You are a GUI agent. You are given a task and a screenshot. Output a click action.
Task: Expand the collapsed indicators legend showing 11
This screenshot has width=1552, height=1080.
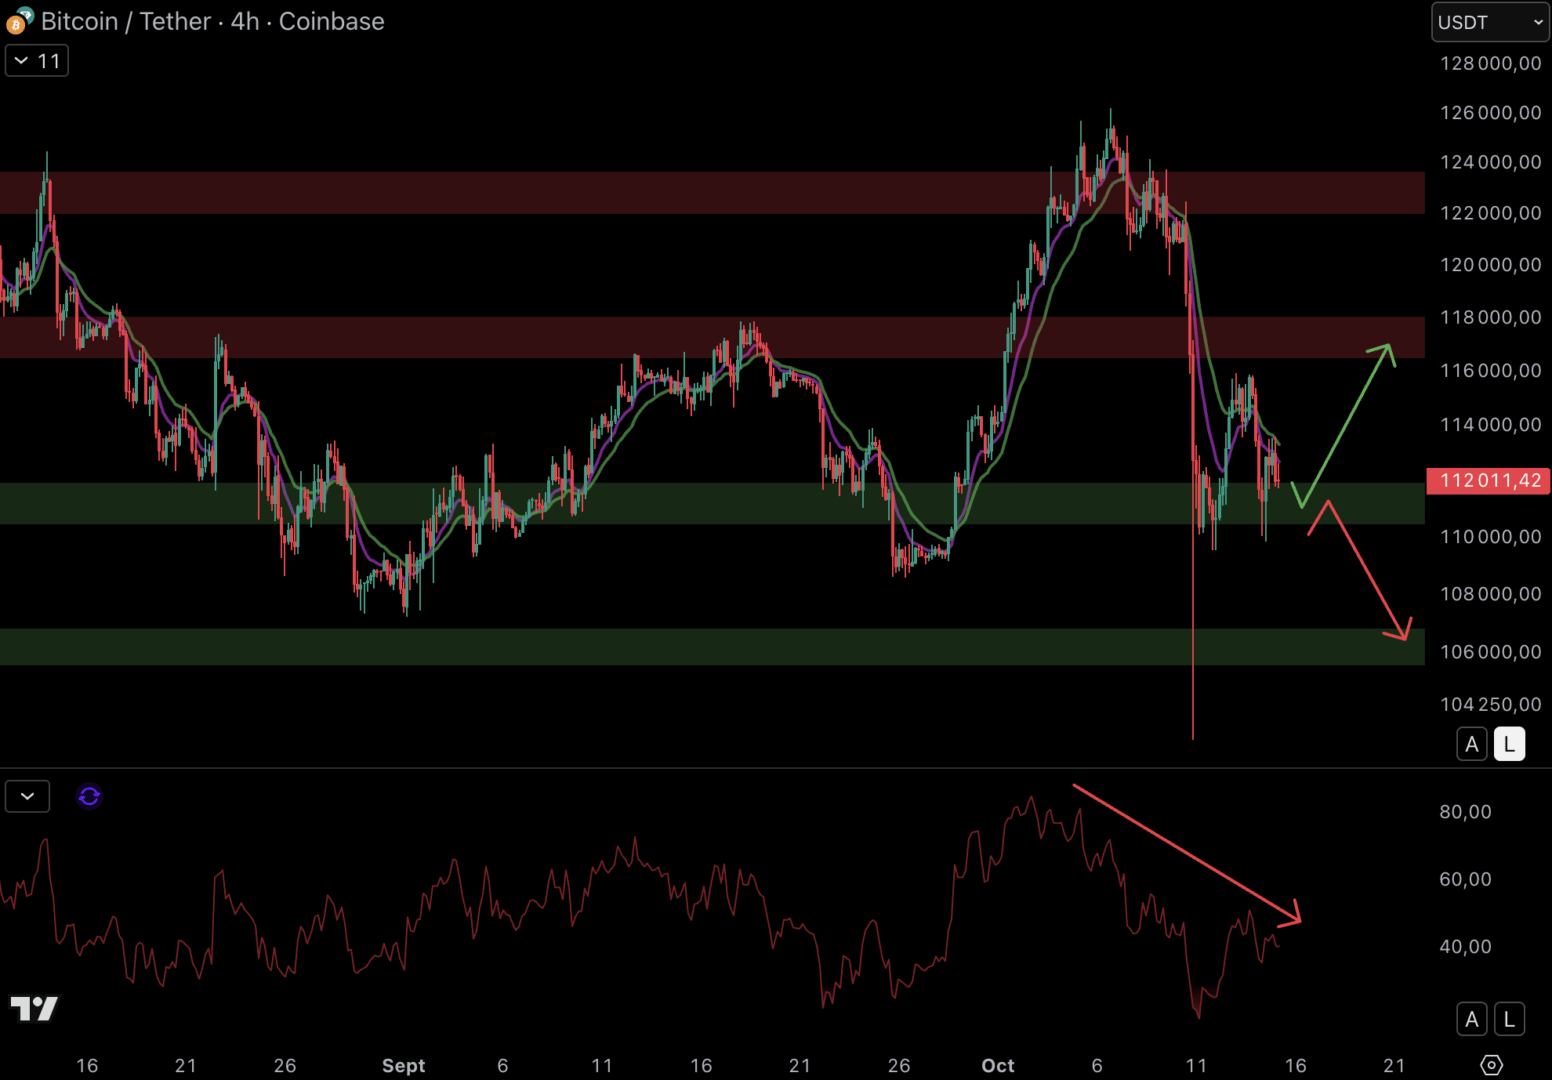pos(37,61)
